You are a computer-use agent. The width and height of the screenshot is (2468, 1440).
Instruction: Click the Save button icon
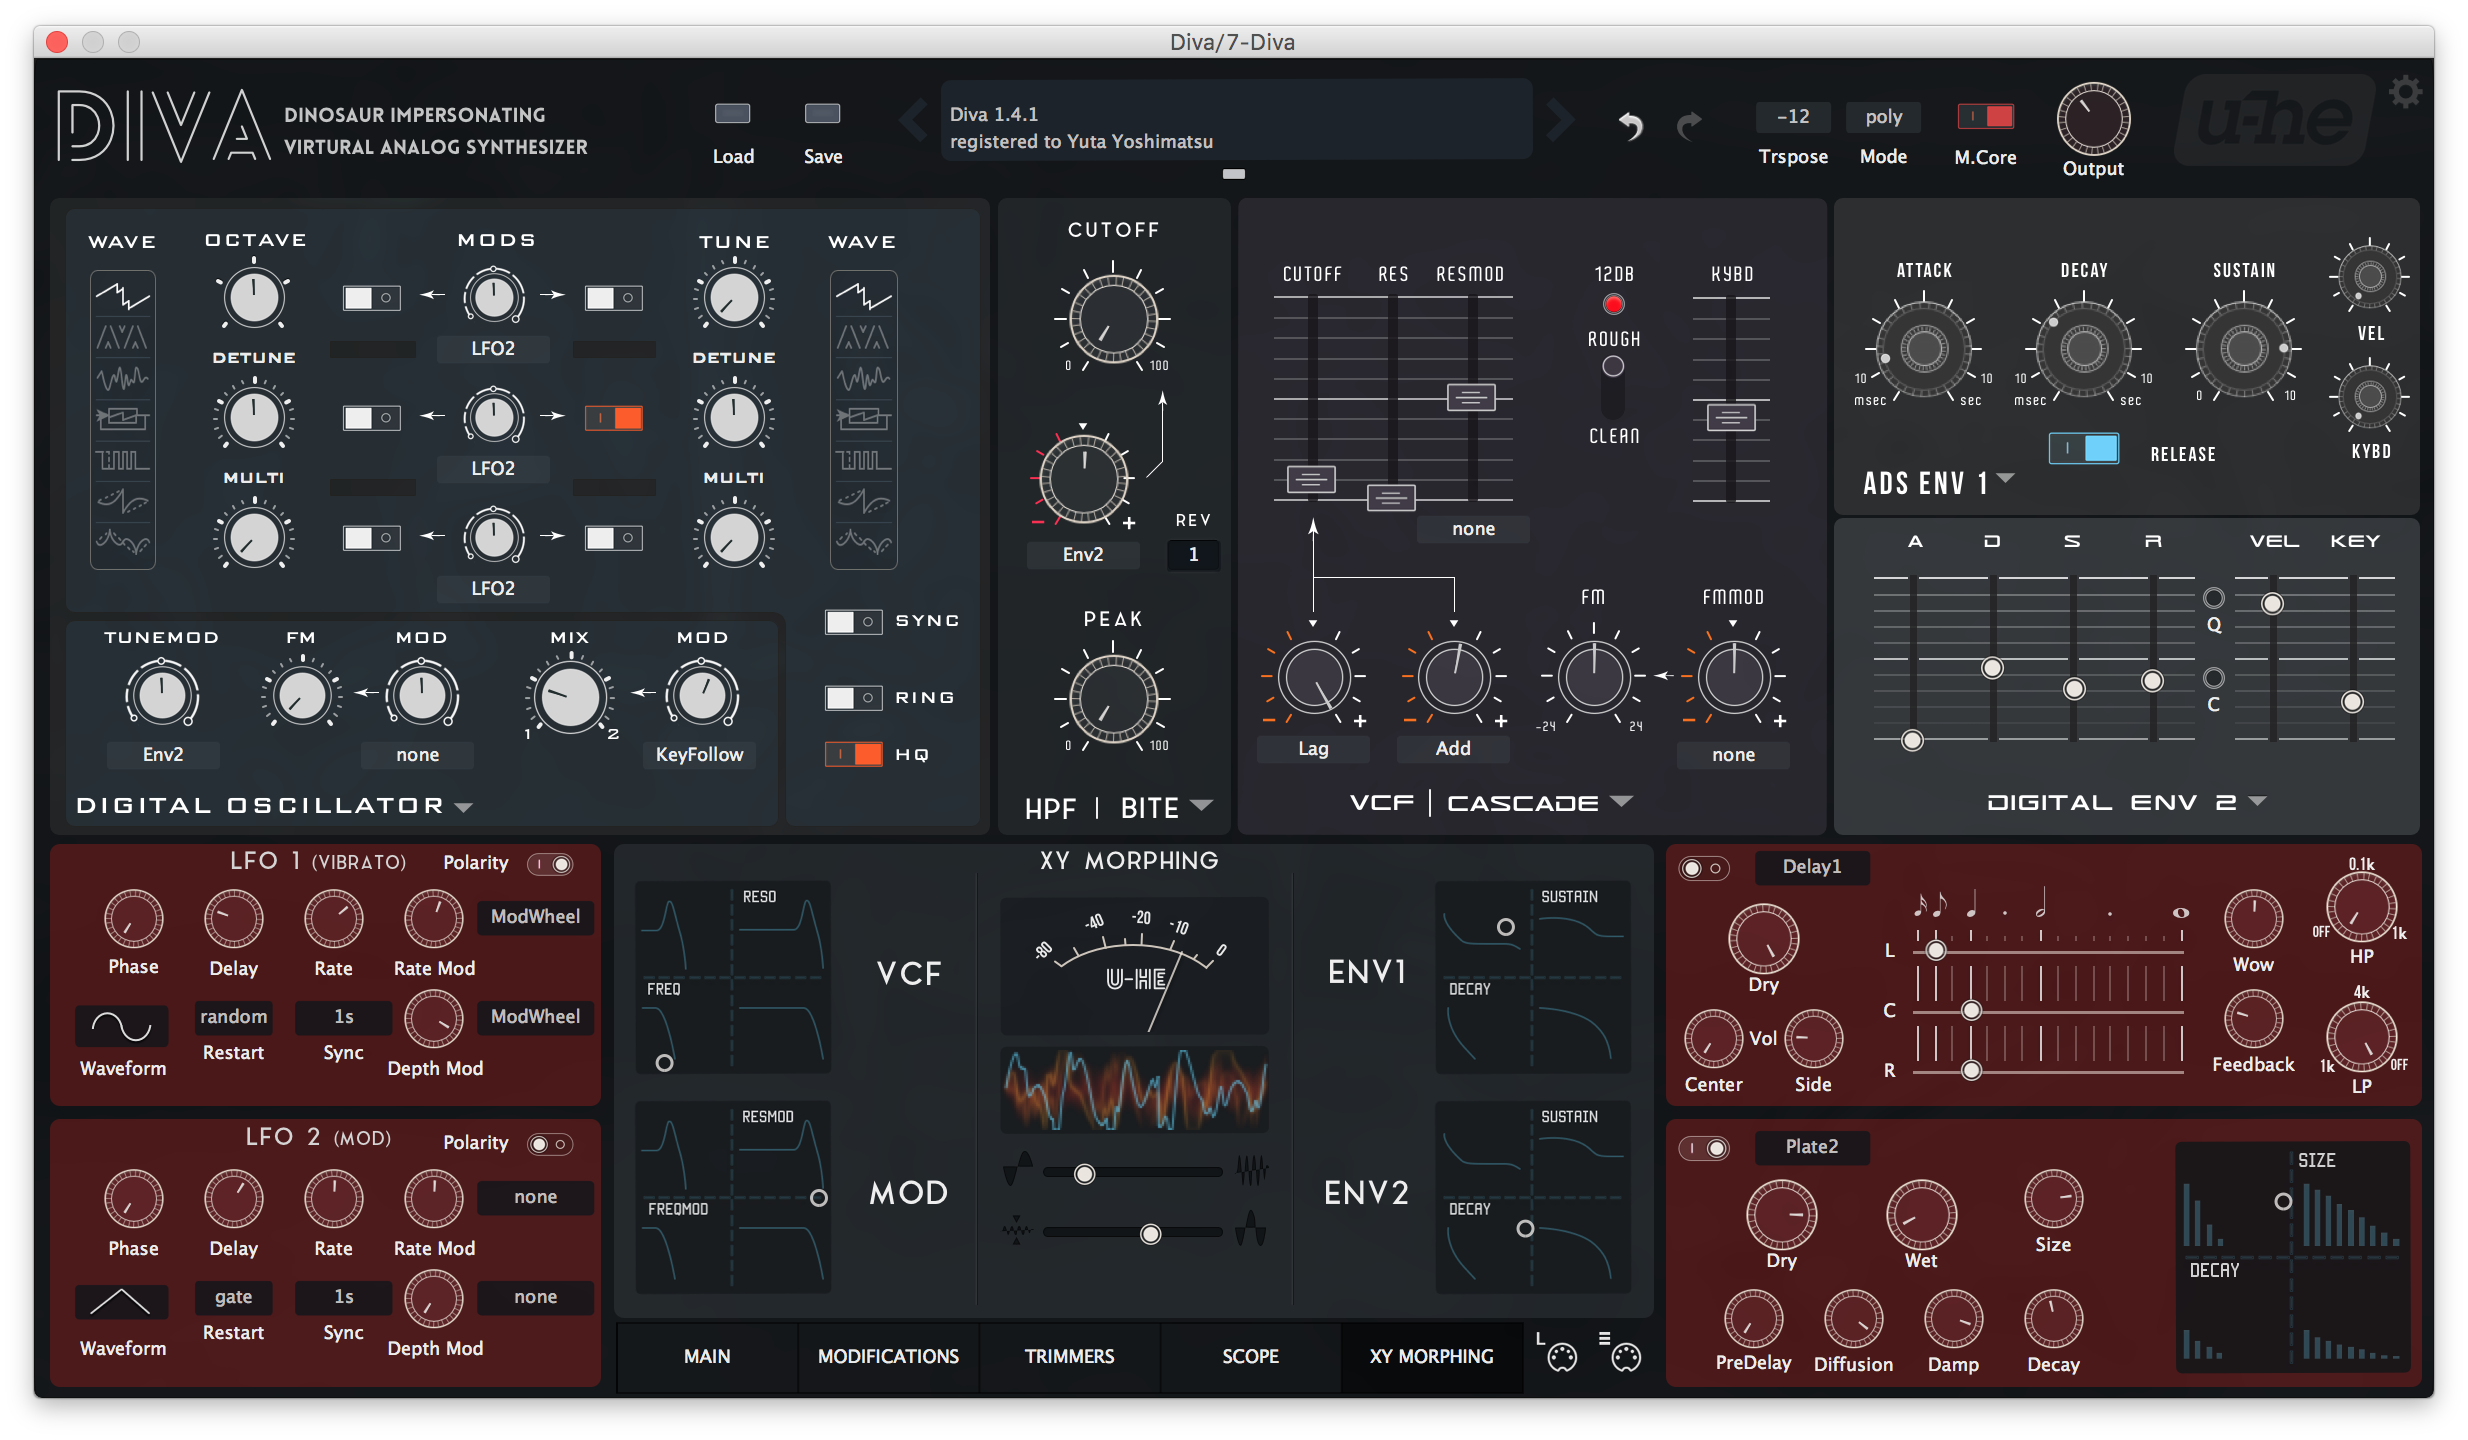[822, 113]
